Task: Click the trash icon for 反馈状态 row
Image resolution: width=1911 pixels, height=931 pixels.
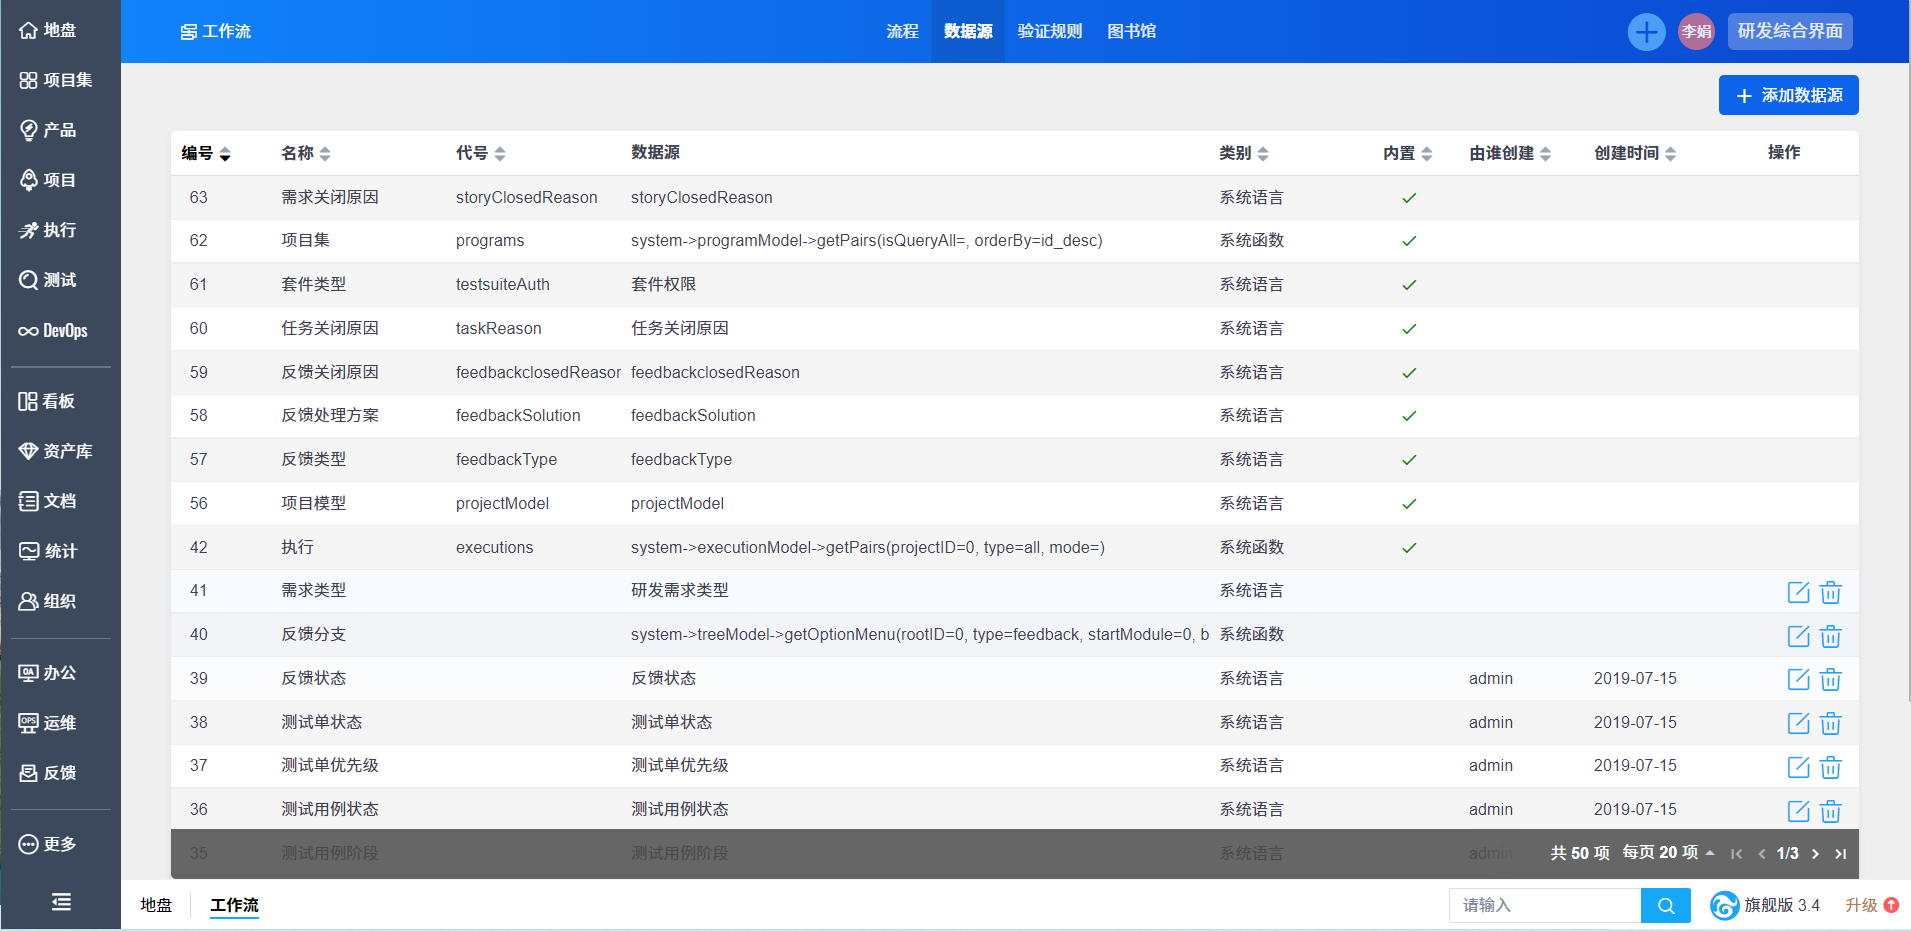Action: pyautogui.click(x=1830, y=680)
